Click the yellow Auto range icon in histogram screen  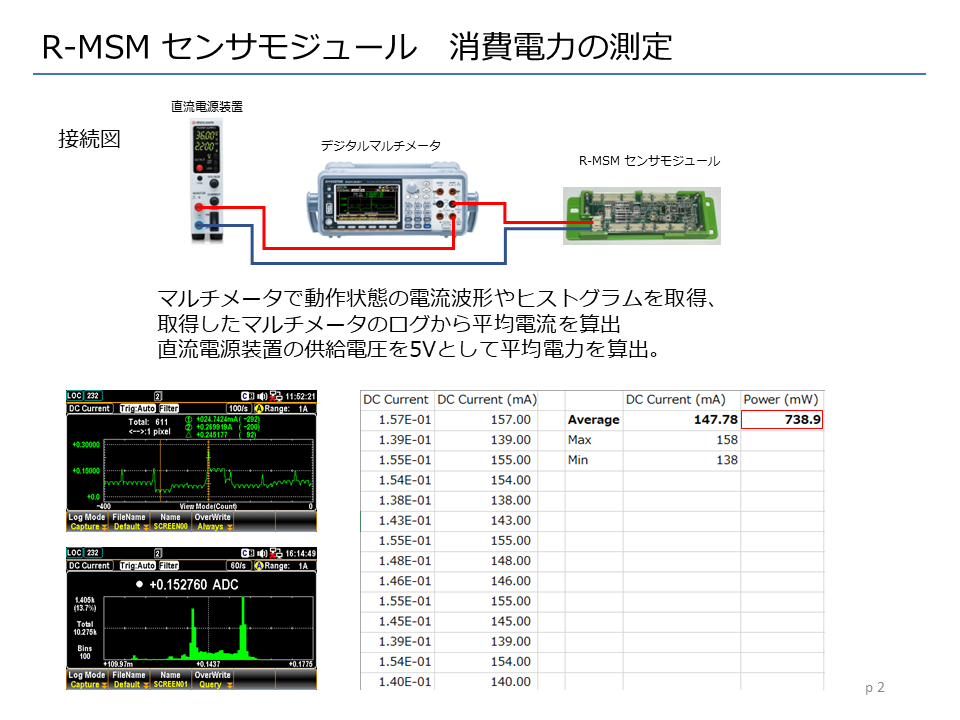pyautogui.click(x=260, y=566)
